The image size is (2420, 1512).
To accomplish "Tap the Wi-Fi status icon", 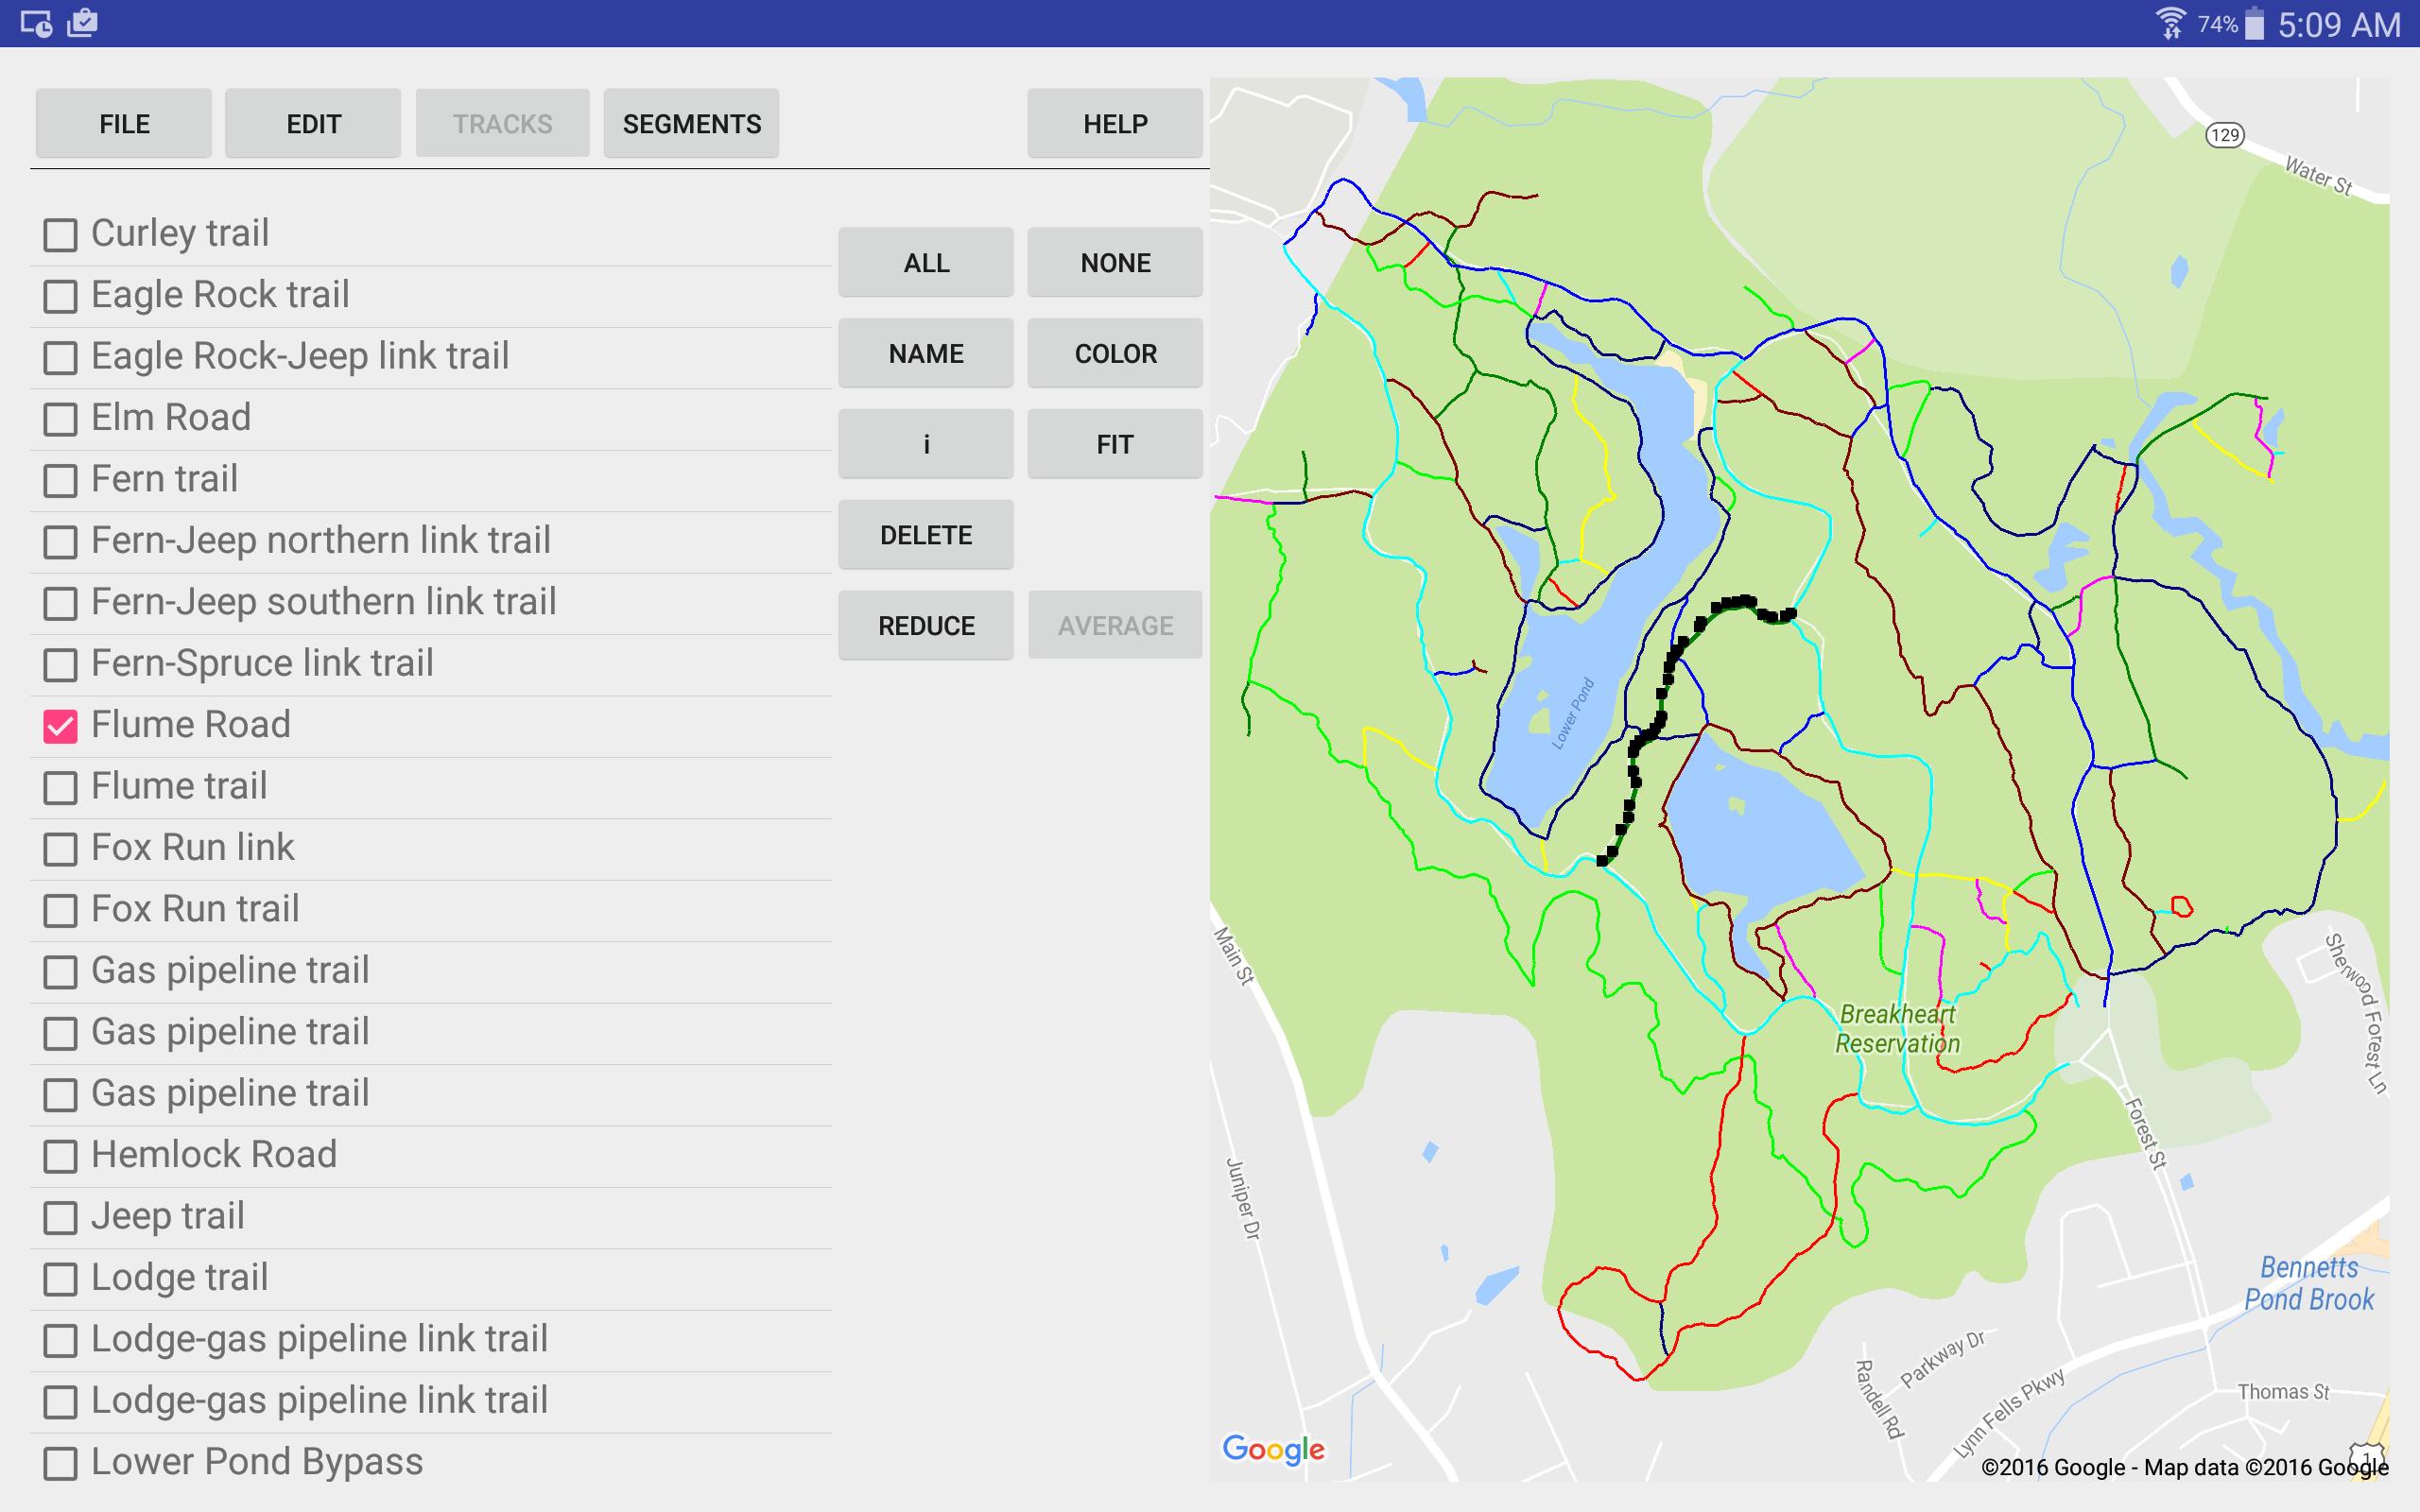I will 2171,23.
